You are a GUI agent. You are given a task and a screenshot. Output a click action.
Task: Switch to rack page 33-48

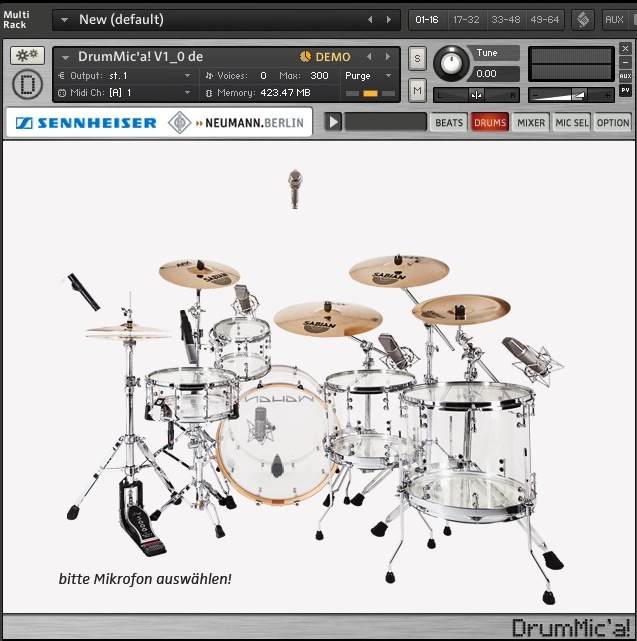506,20
